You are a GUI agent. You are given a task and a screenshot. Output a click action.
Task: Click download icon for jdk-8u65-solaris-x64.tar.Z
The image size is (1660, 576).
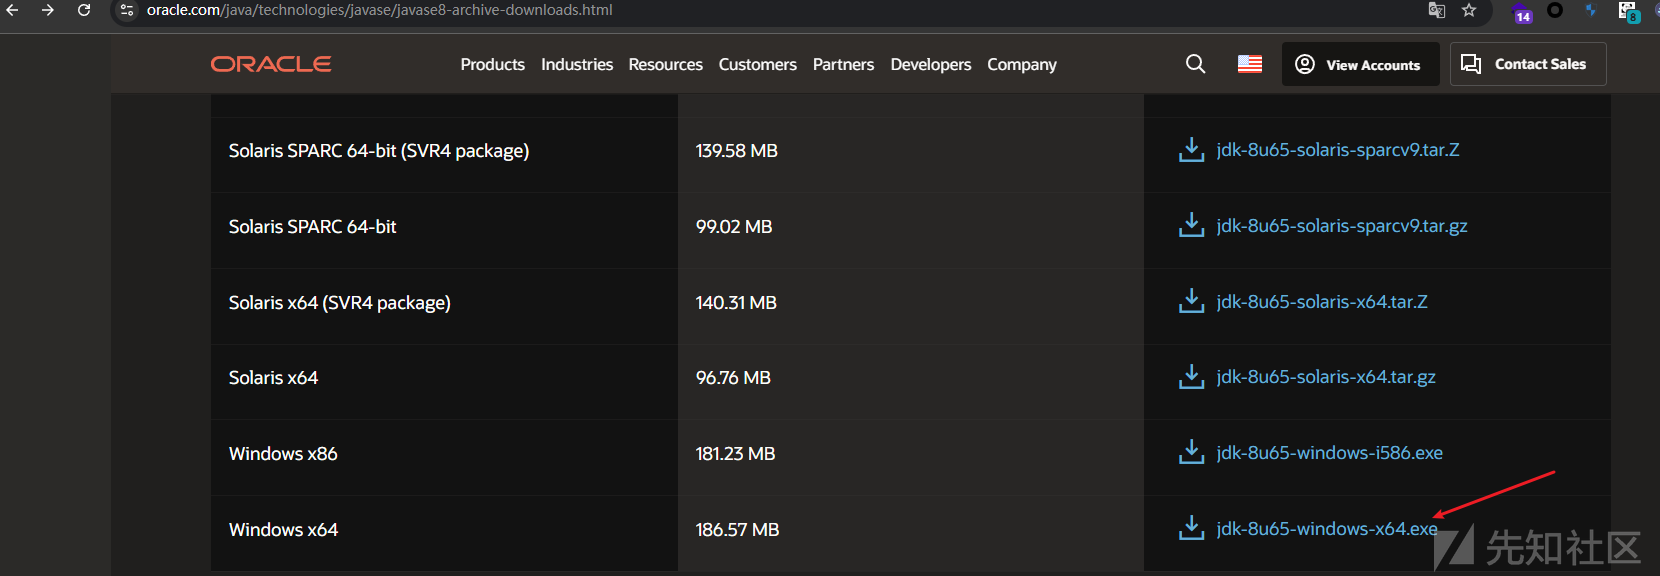(x=1191, y=302)
